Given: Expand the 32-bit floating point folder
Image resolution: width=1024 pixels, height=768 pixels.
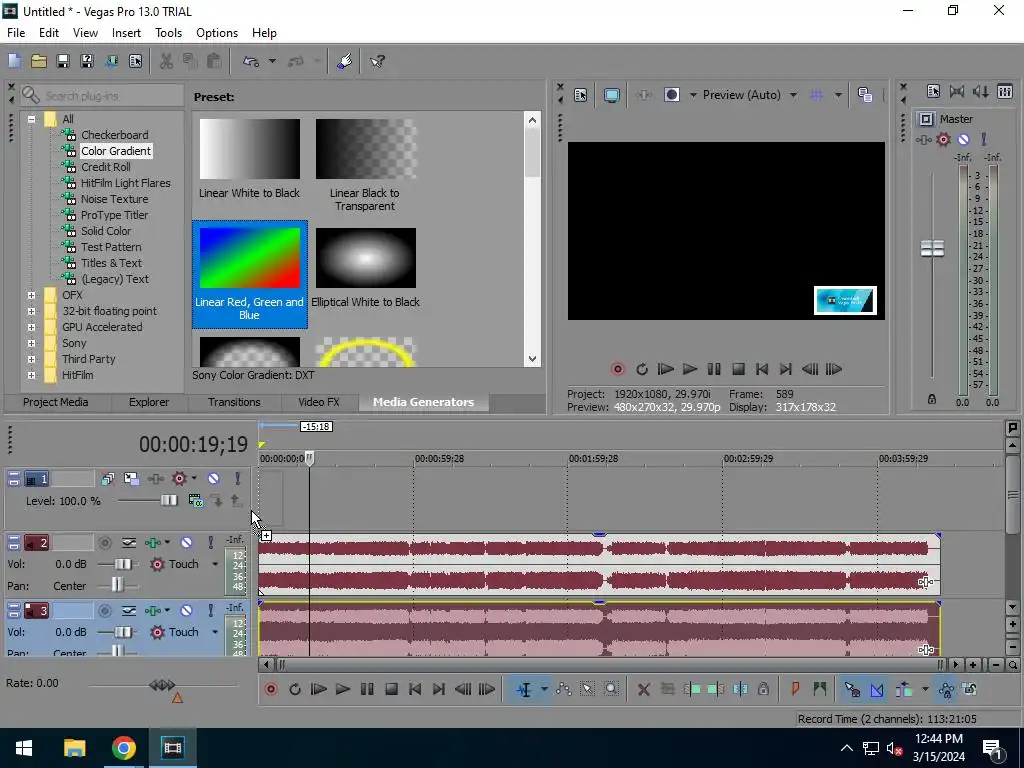Looking at the screenshot, I should click(x=31, y=312).
